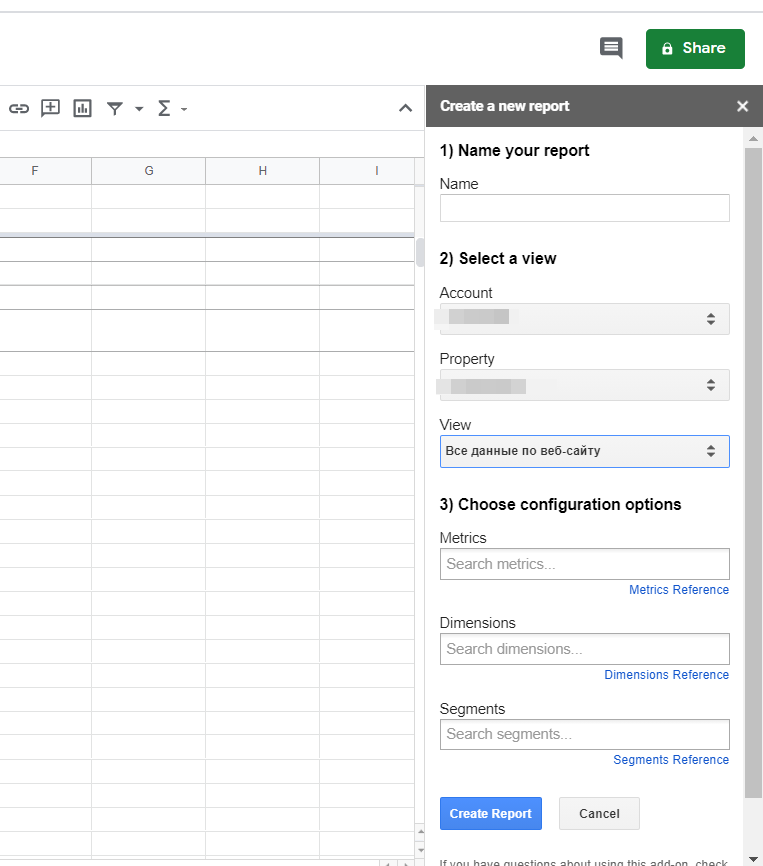Click the report Name input field
The height and width of the screenshot is (866, 763).
pyautogui.click(x=585, y=208)
